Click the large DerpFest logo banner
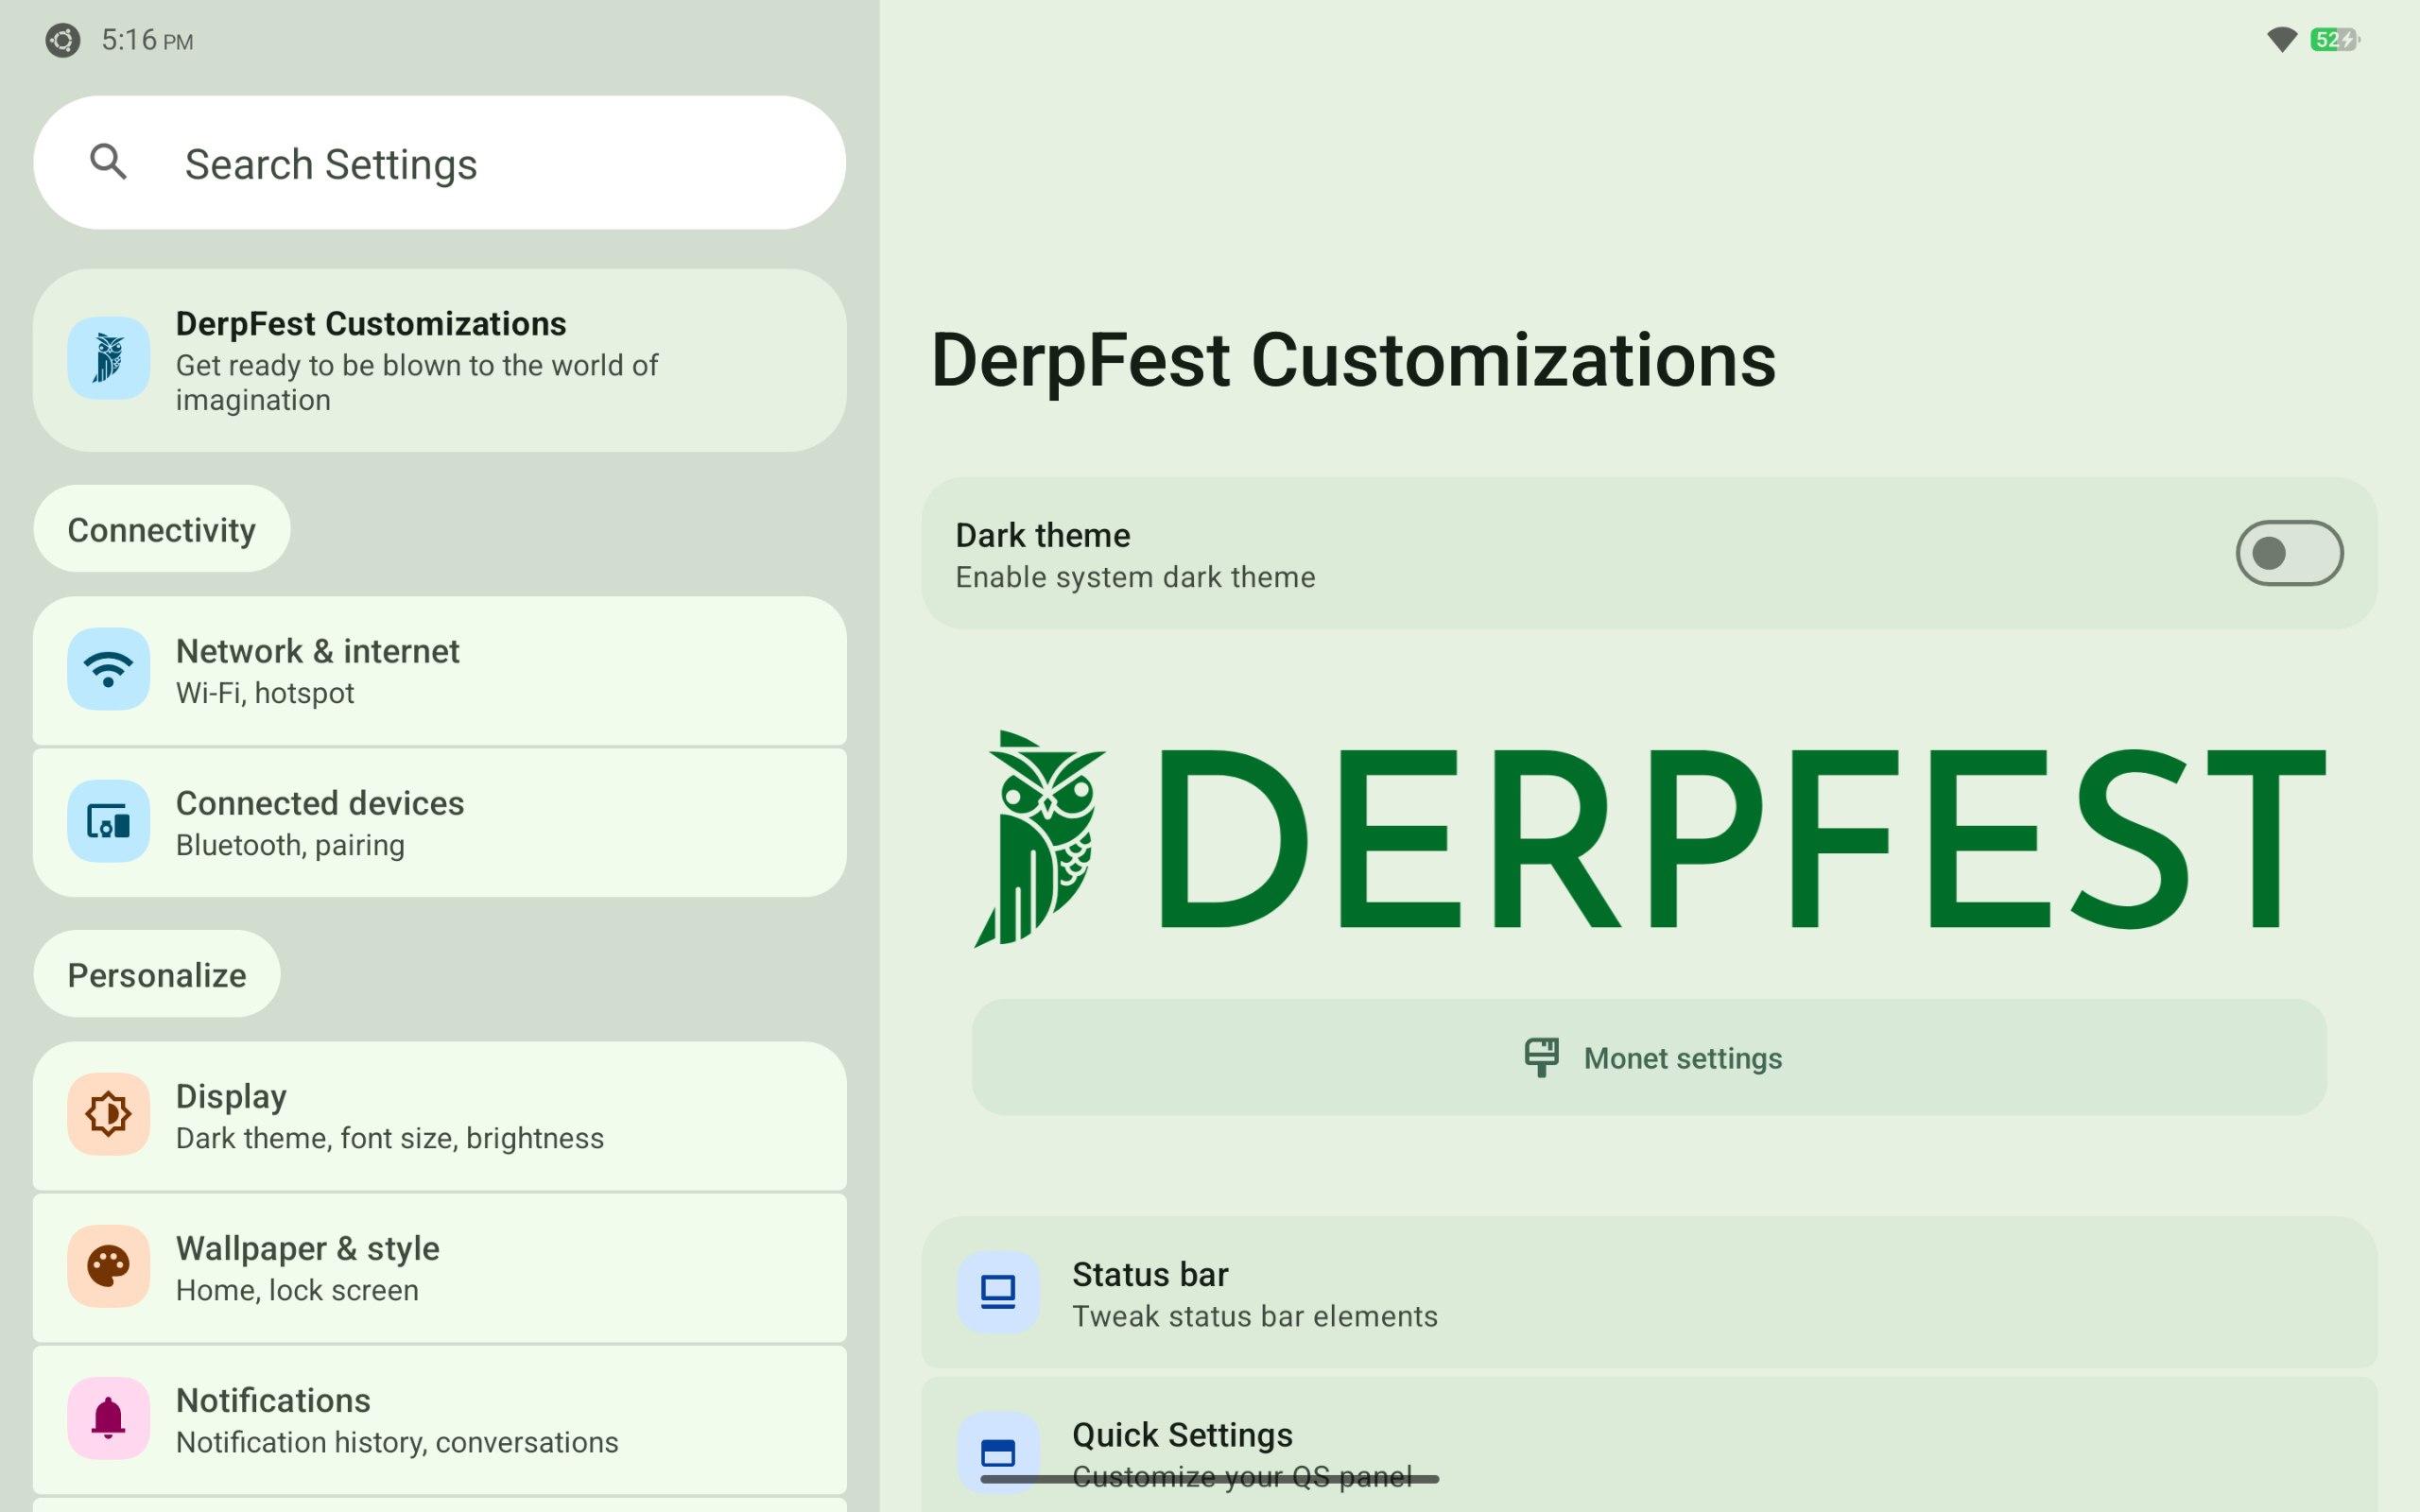 pyautogui.click(x=1648, y=838)
